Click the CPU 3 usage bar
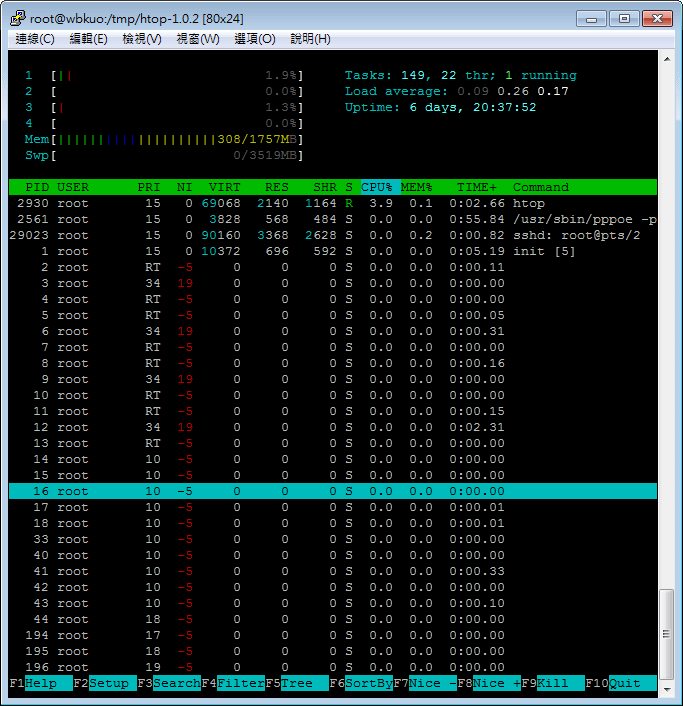This screenshot has width=683, height=706. 164,108
